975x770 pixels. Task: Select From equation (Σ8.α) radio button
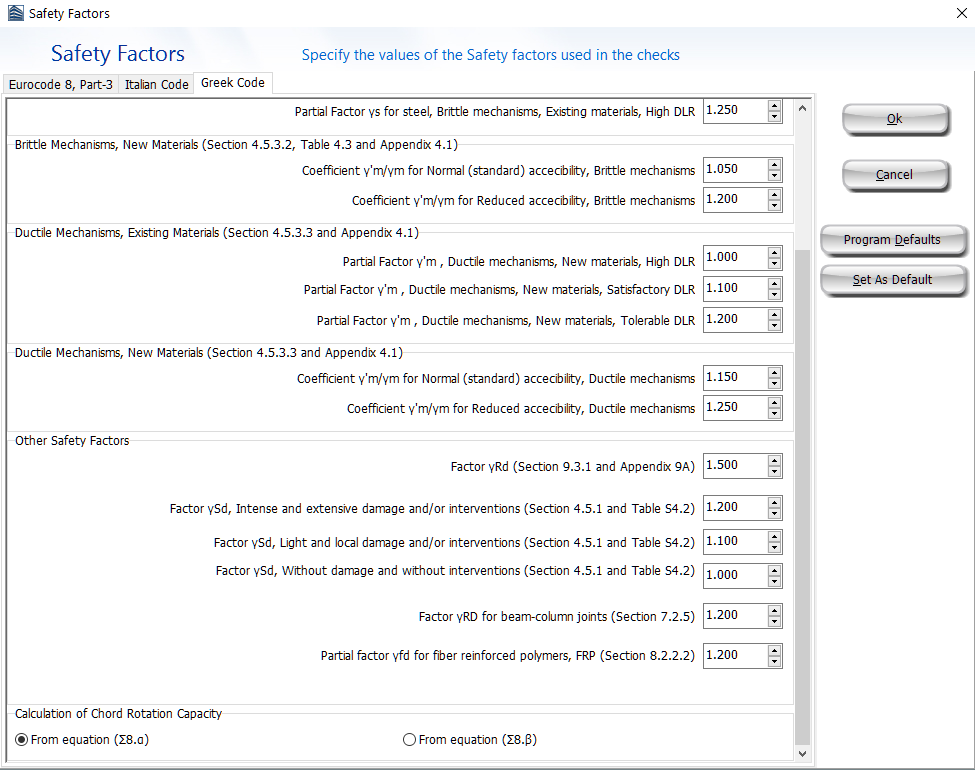point(21,740)
